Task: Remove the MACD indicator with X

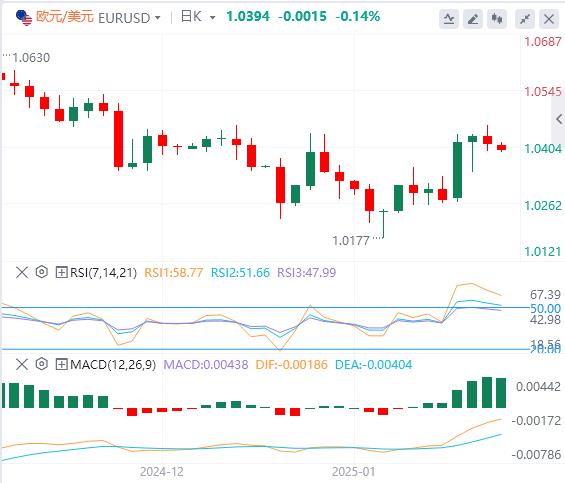Action: (22, 364)
